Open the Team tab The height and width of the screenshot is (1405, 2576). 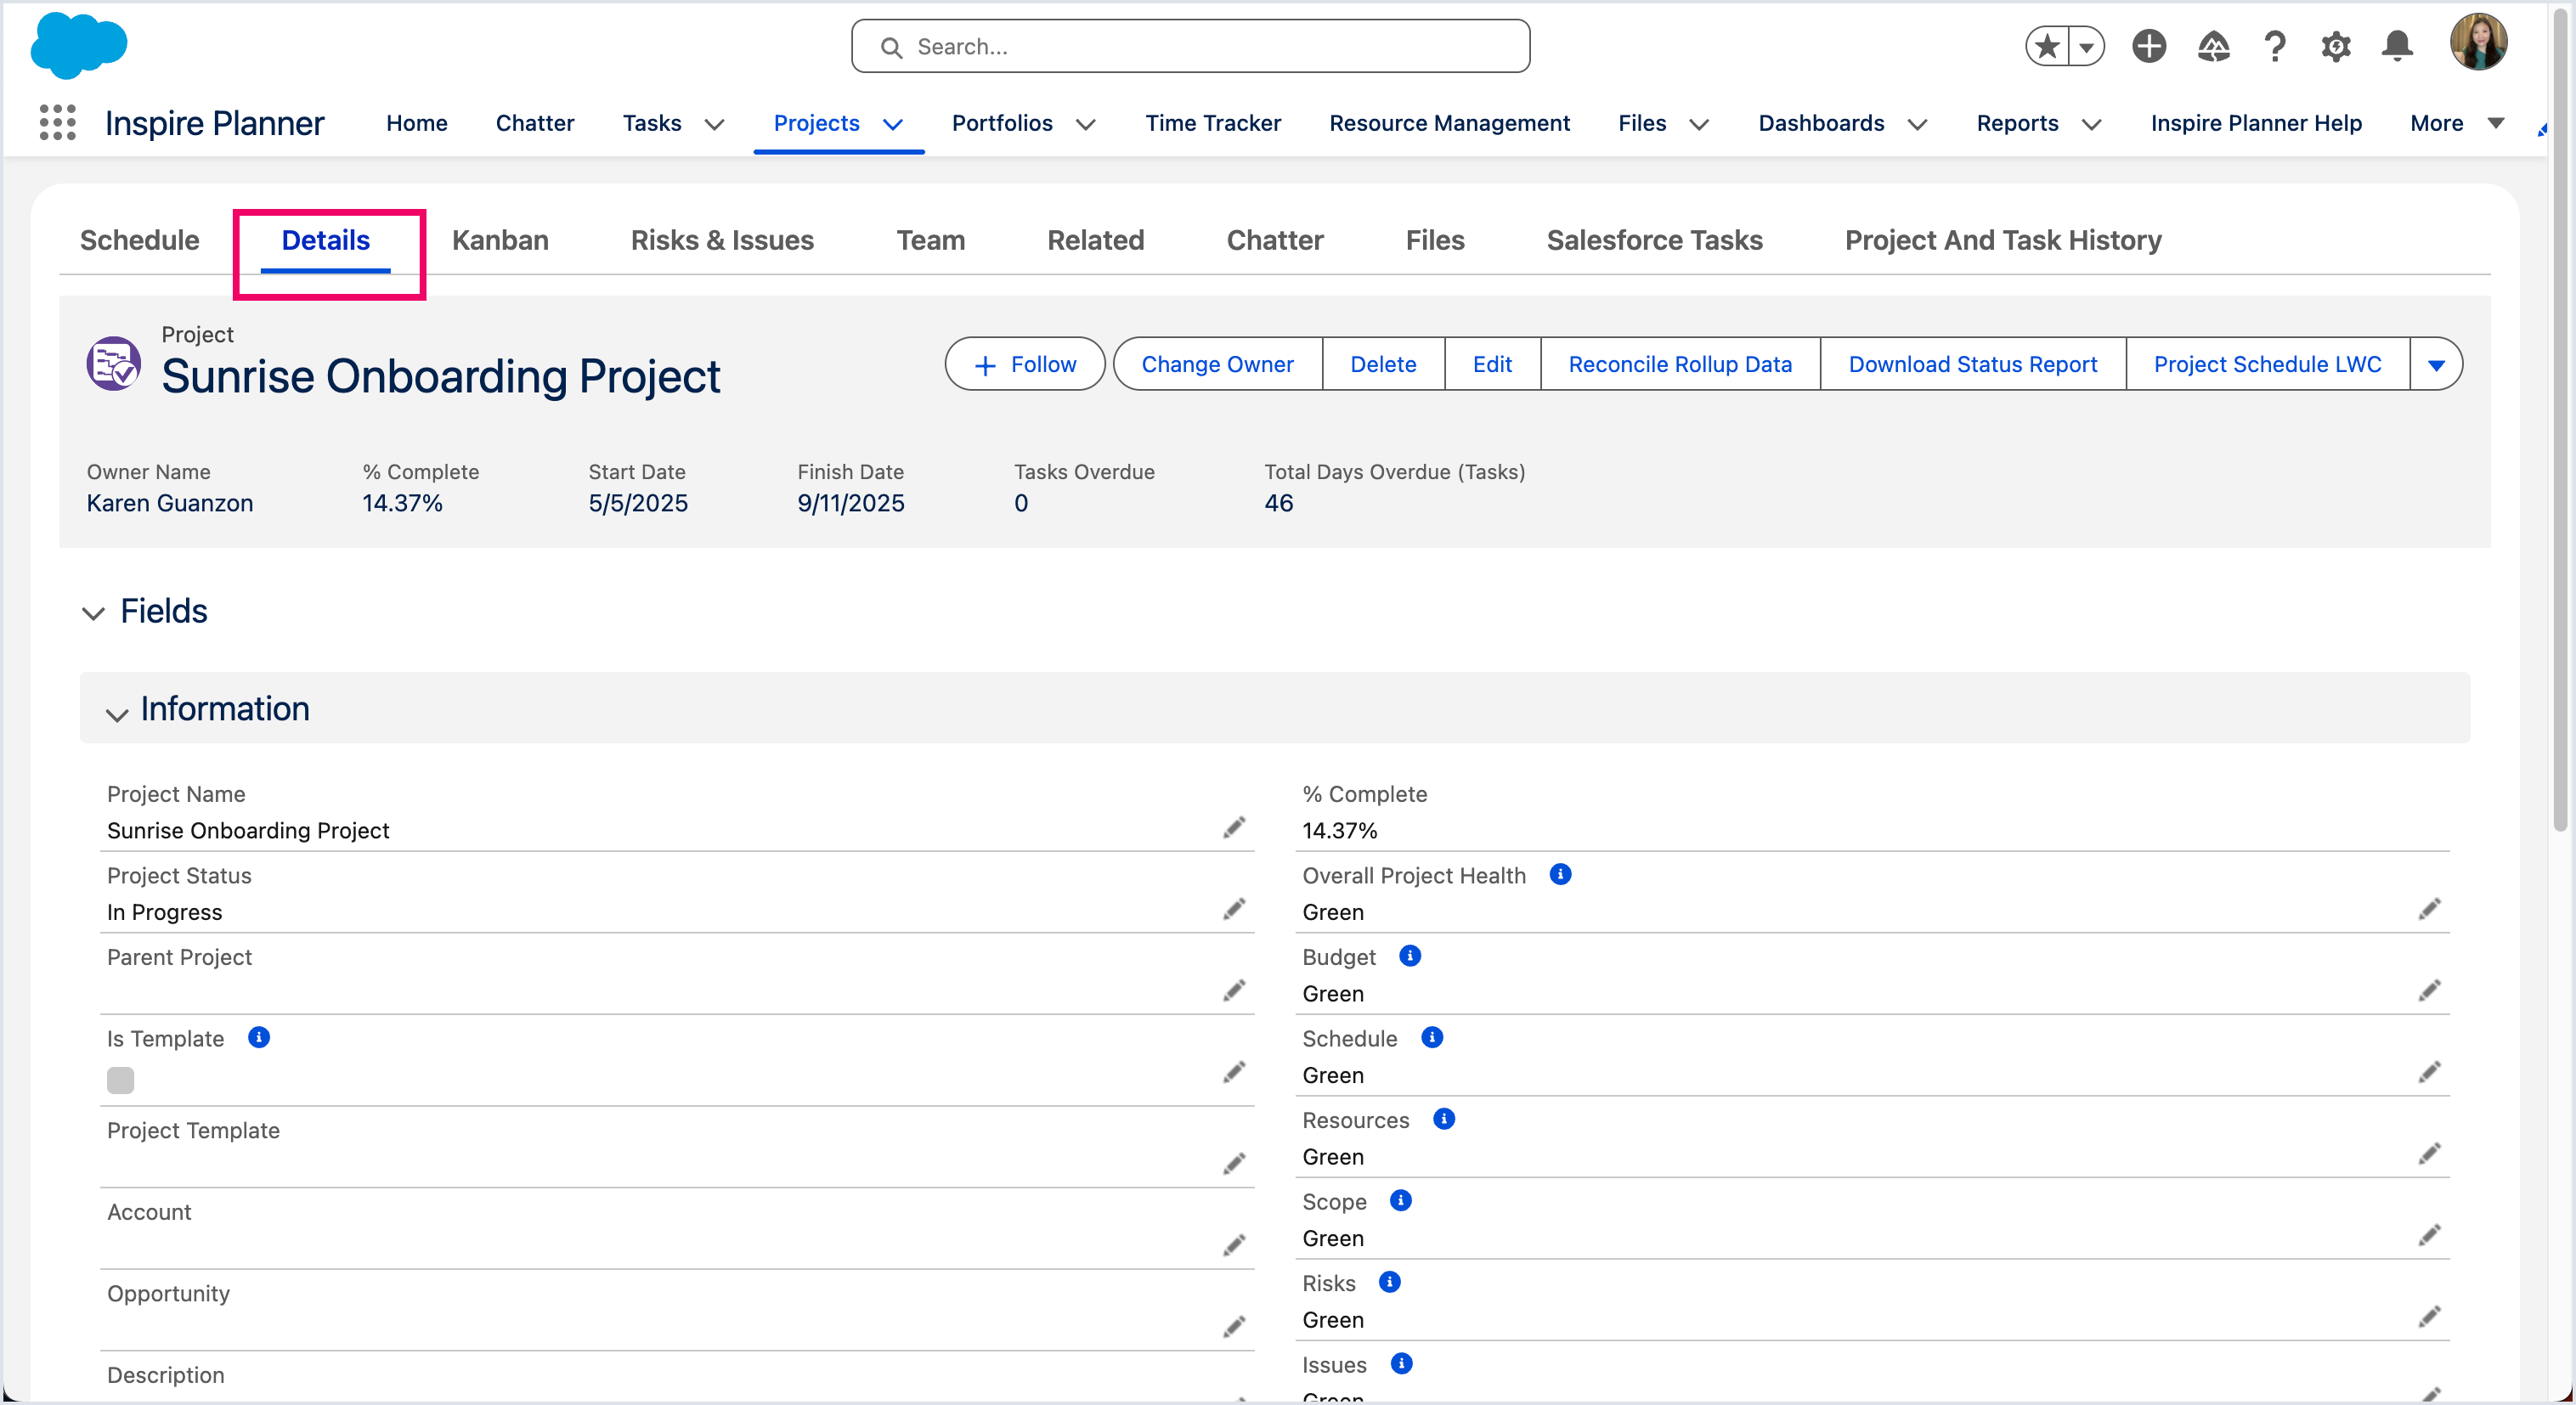point(930,240)
